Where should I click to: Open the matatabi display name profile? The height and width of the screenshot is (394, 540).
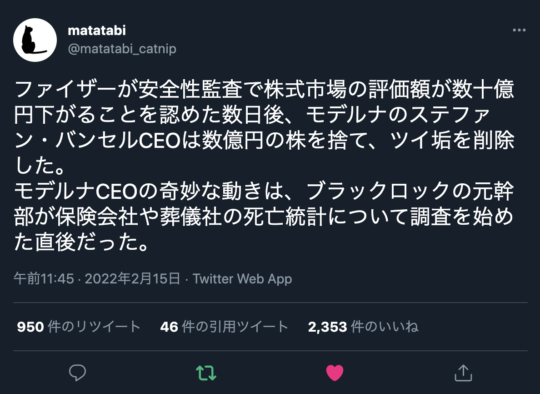point(97,30)
